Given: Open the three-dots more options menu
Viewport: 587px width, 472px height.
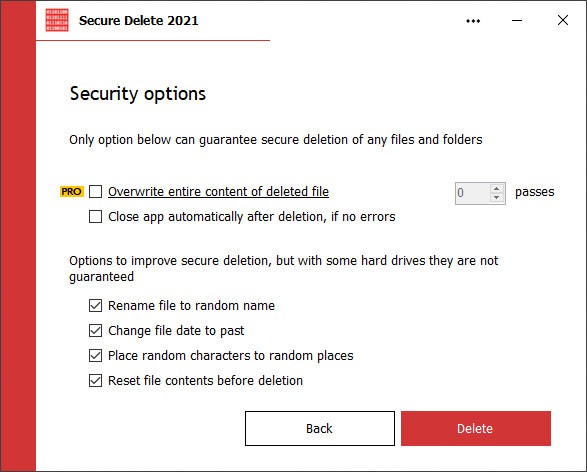Looking at the screenshot, I should (473, 21).
